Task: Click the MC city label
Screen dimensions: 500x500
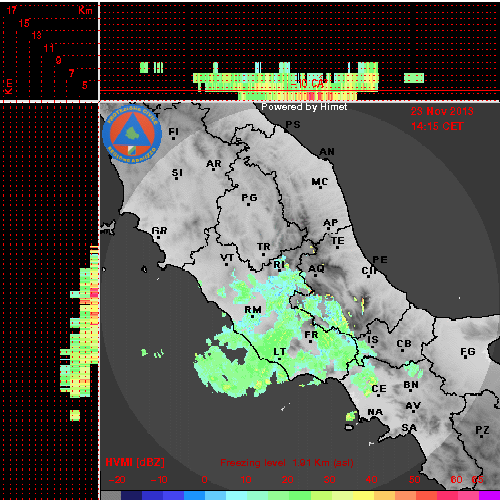Action: (320, 182)
